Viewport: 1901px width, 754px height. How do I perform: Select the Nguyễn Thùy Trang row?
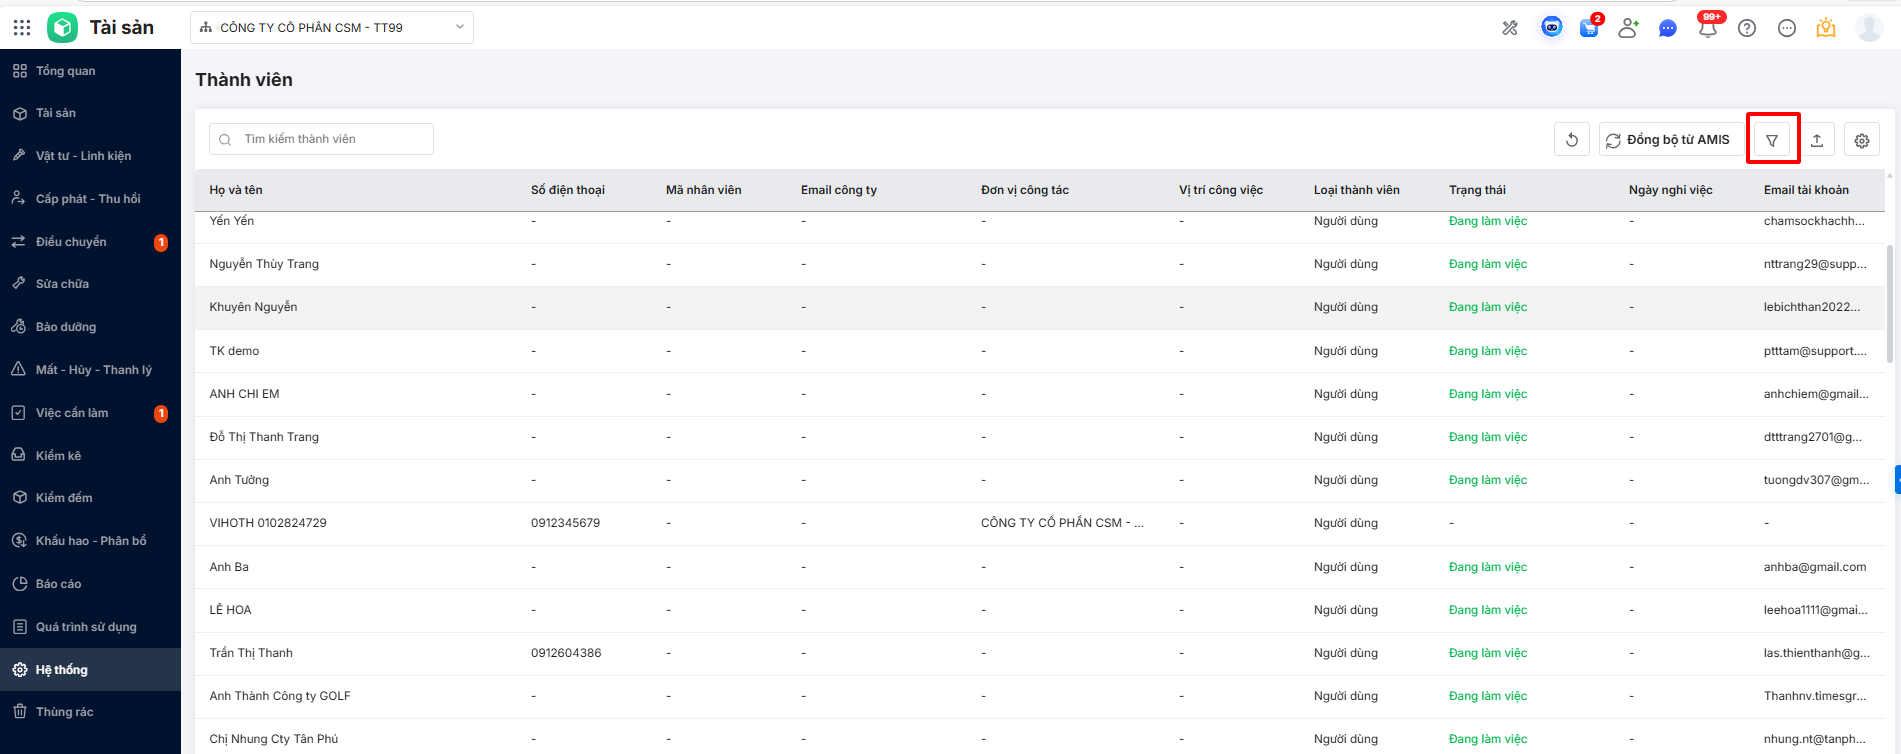coord(265,264)
